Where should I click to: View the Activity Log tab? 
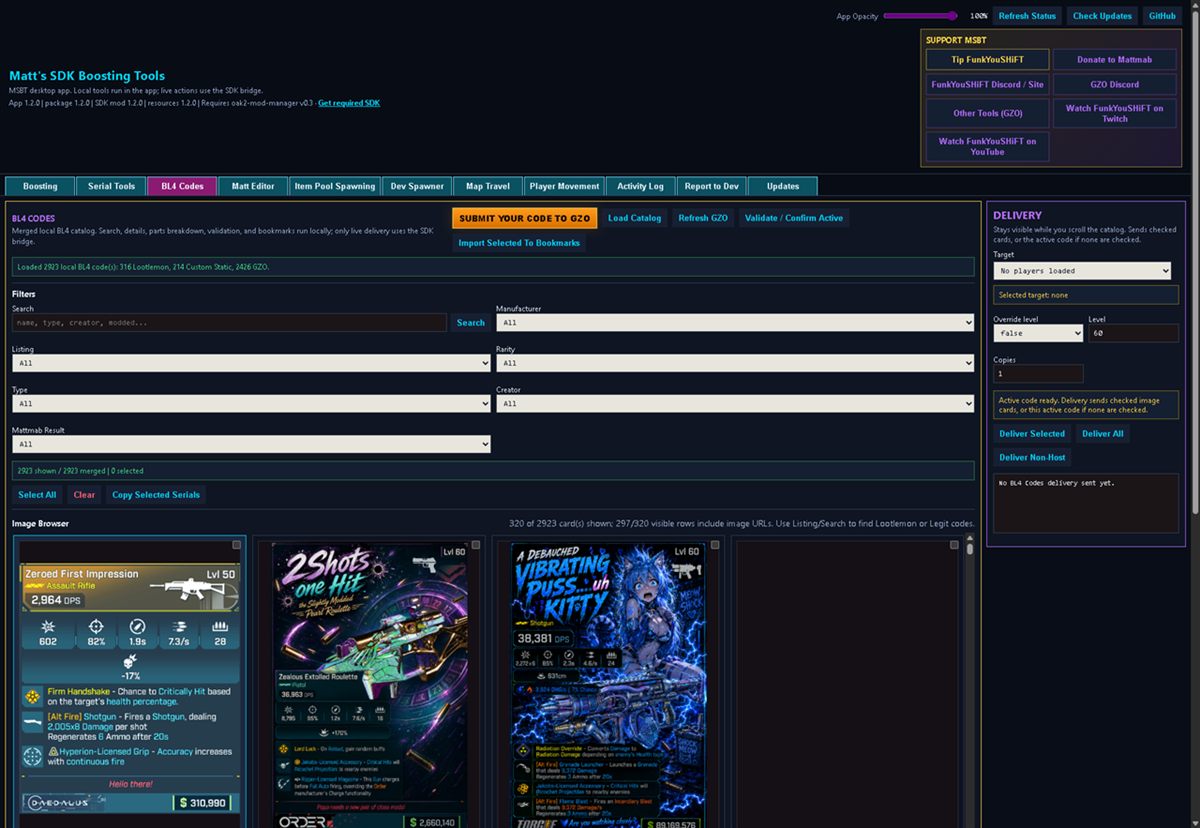pos(640,186)
